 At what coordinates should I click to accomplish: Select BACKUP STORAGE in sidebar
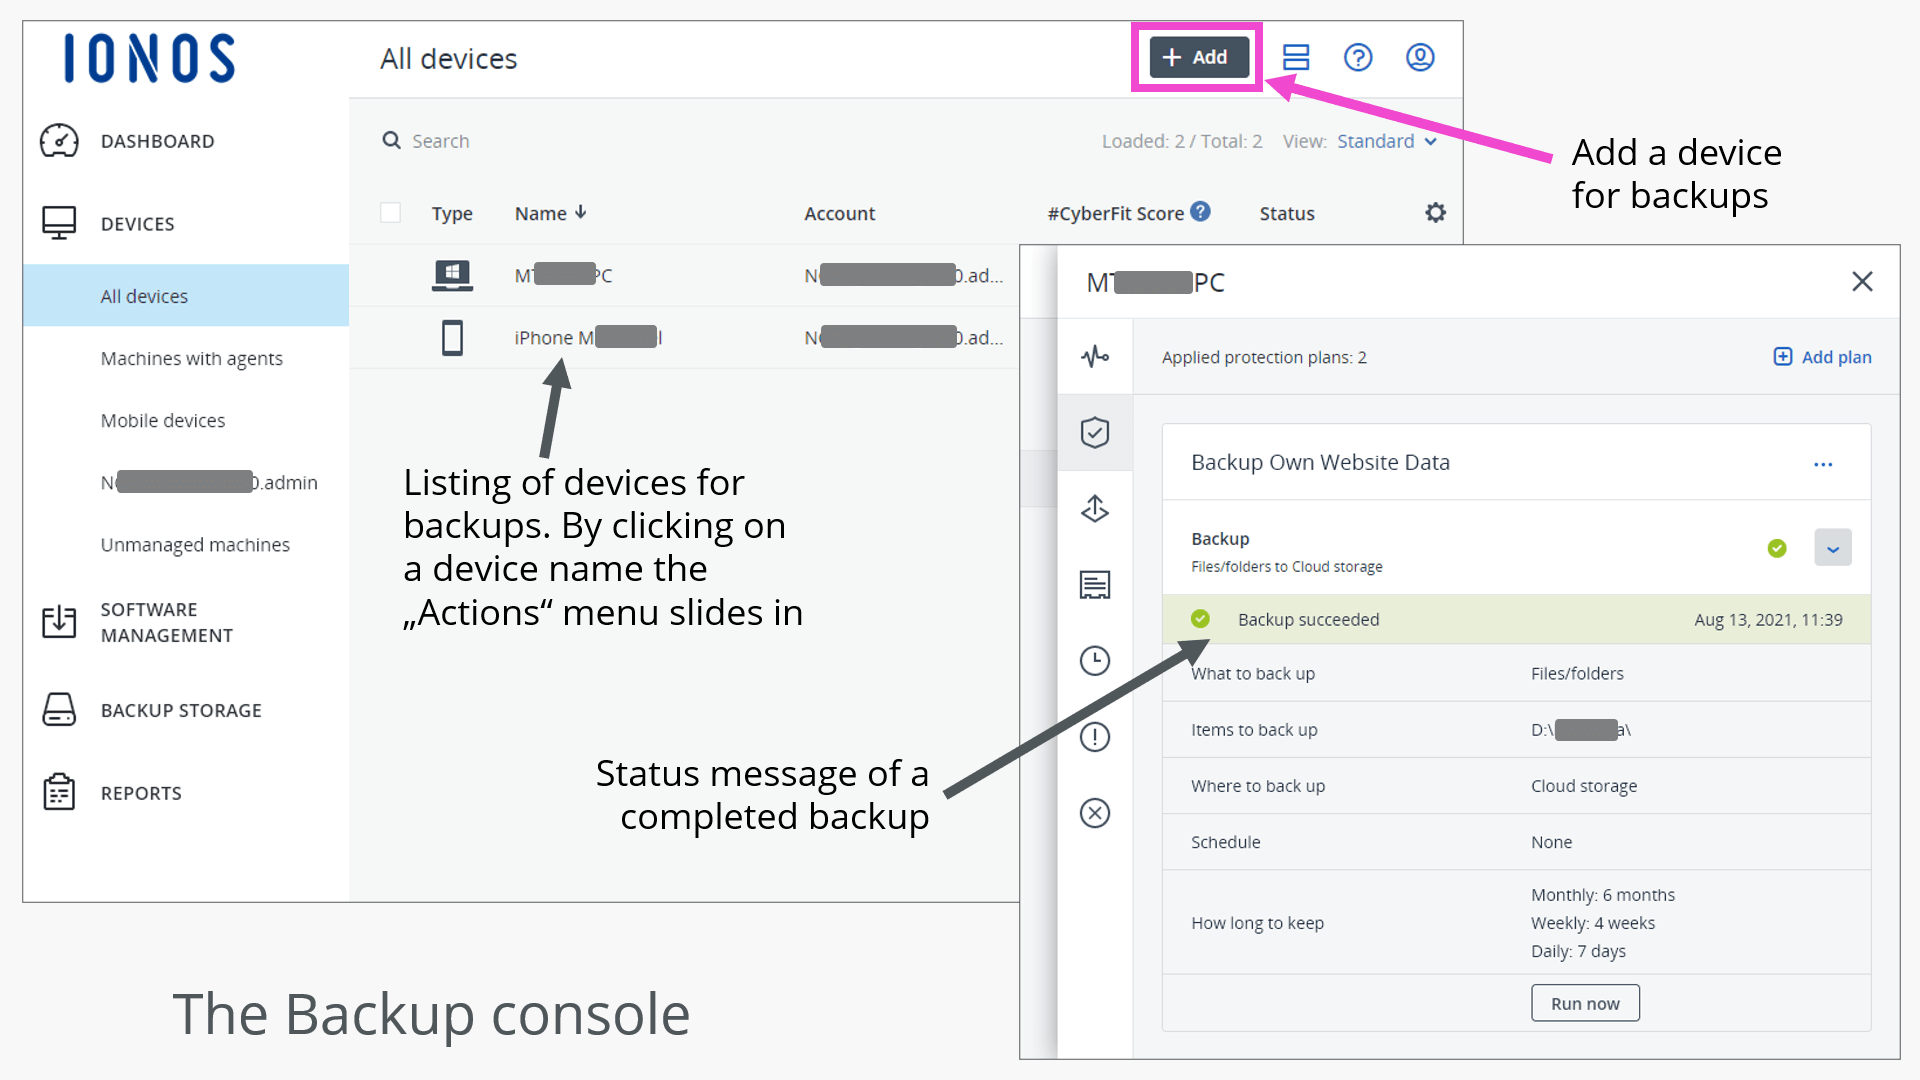tap(181, 710)
